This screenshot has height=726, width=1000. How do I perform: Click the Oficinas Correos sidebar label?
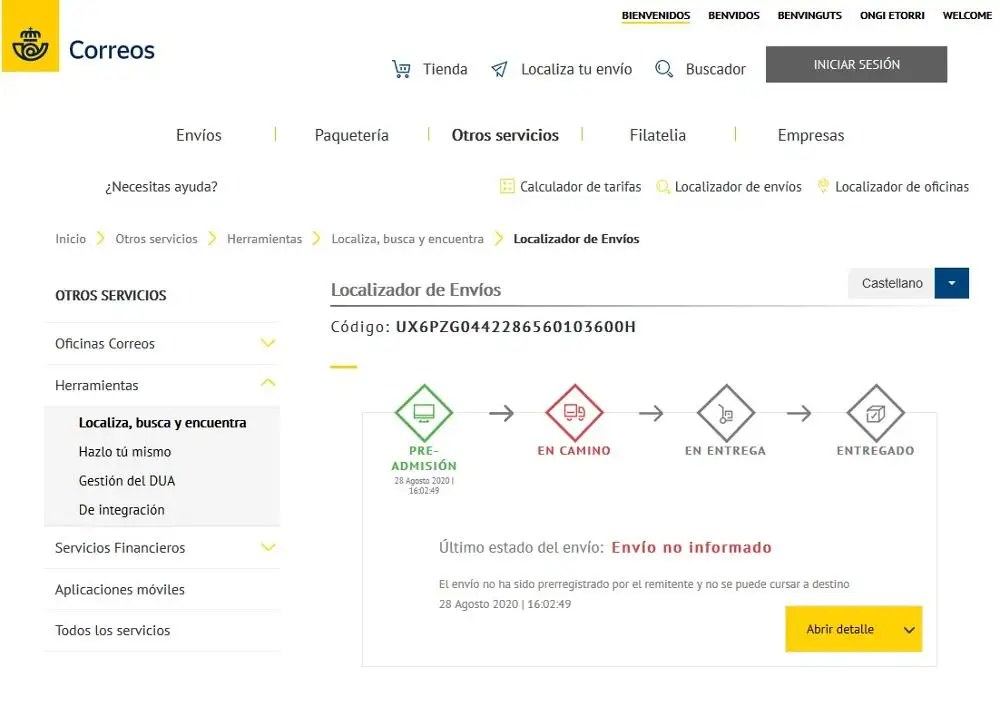click(105, 343)
